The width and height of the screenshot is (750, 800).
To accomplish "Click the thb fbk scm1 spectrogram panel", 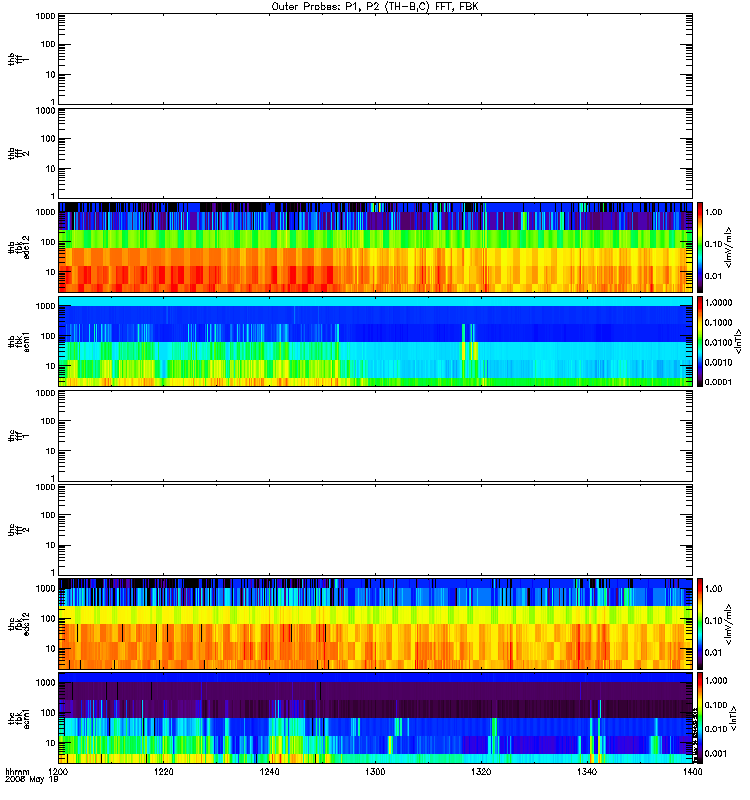I will click(x=376, y=341).
